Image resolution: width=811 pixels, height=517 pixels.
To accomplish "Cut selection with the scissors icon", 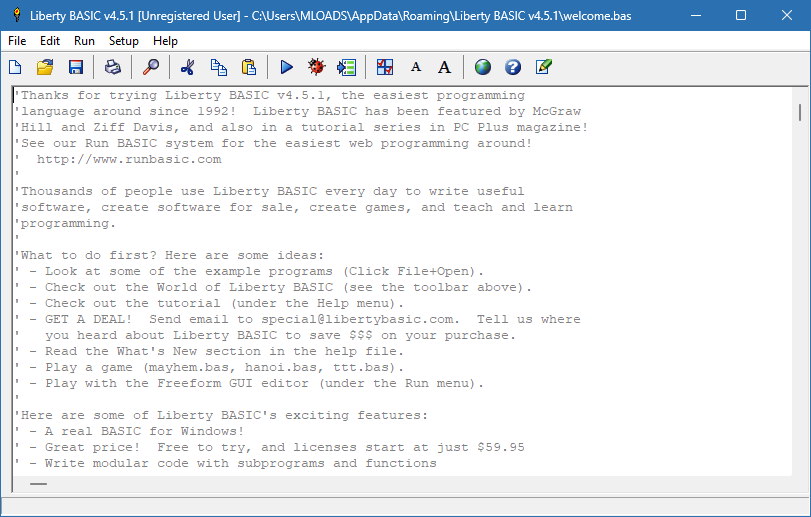I will (x=187, y=67).
